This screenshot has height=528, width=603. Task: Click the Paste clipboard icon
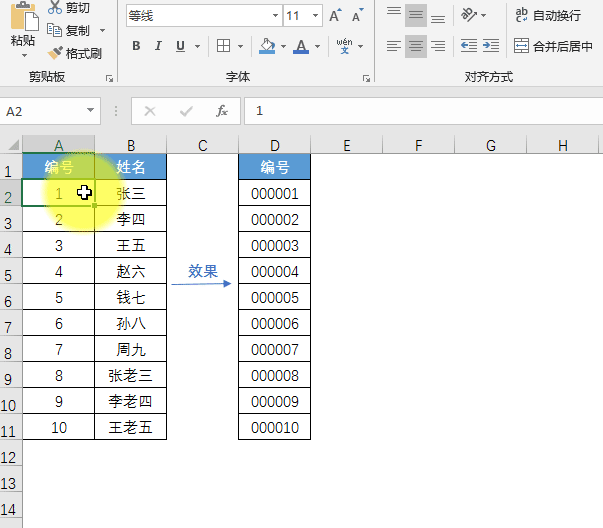(24, 17)
